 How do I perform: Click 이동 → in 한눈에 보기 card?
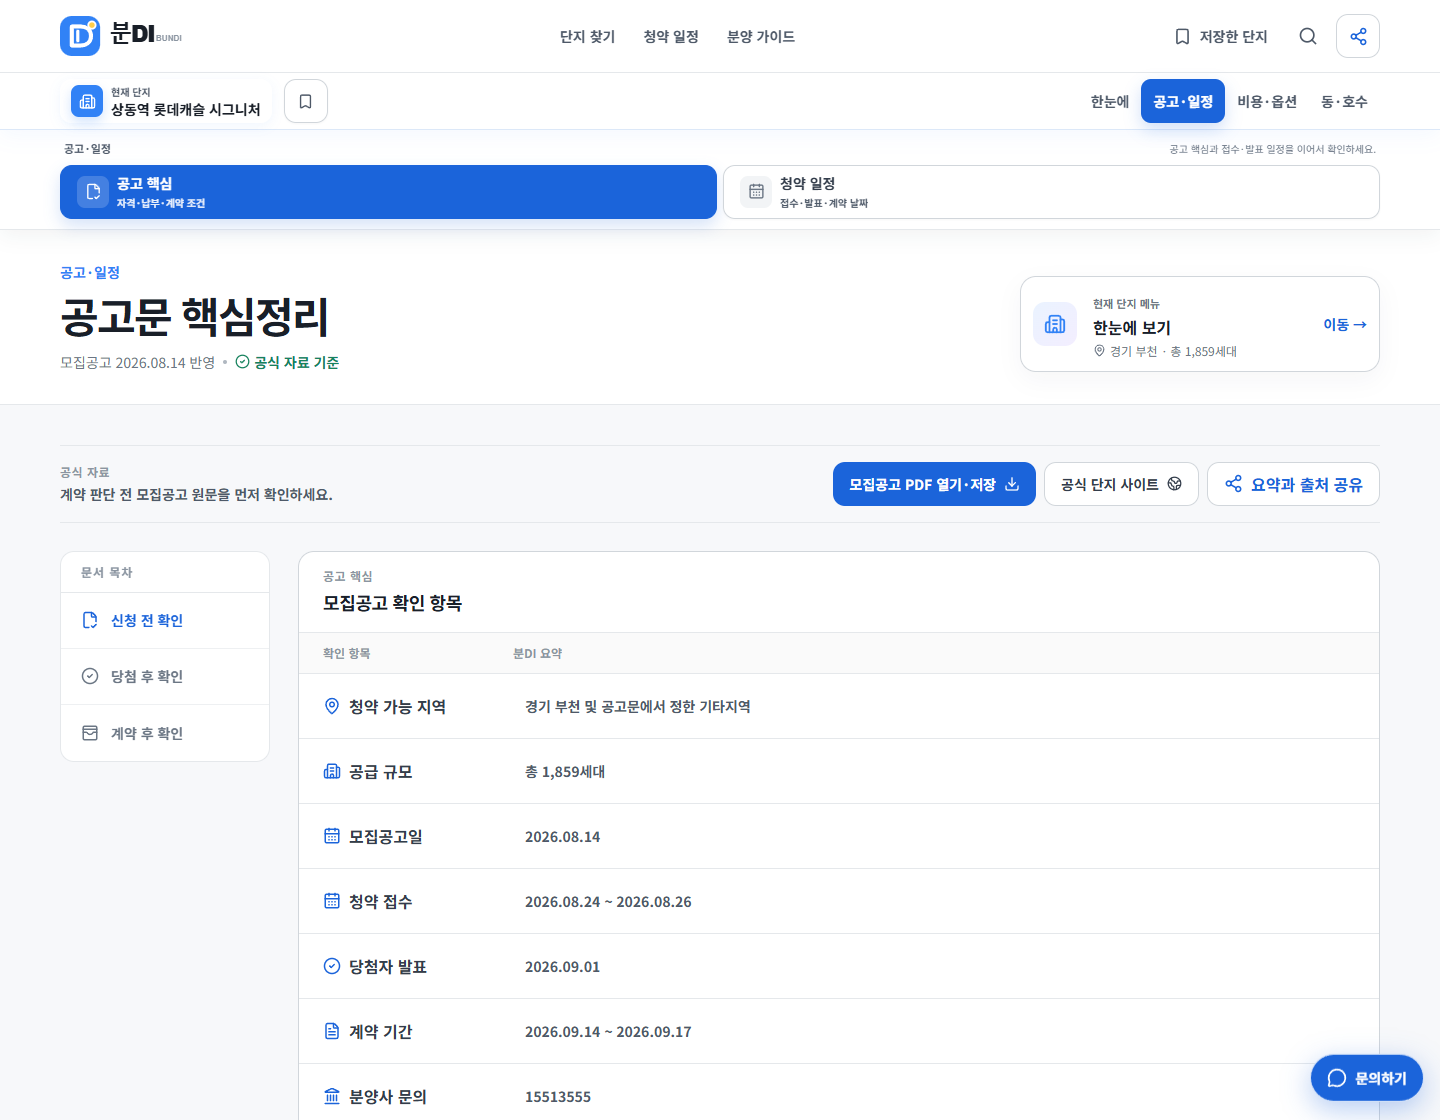click(x=1345, y=324)
